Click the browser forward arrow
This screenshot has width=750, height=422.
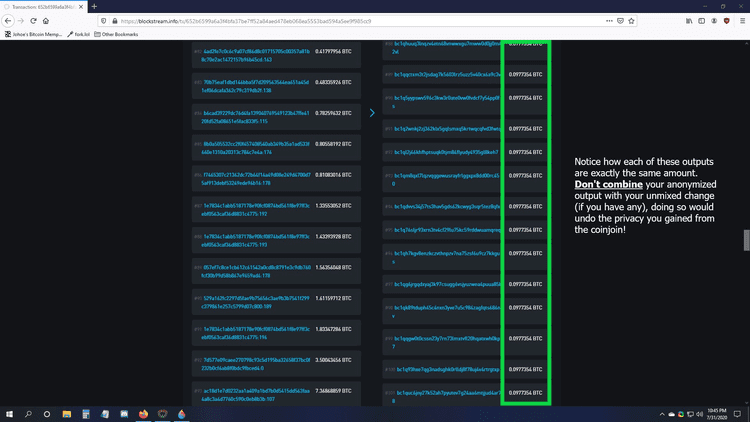pos(21,21)
